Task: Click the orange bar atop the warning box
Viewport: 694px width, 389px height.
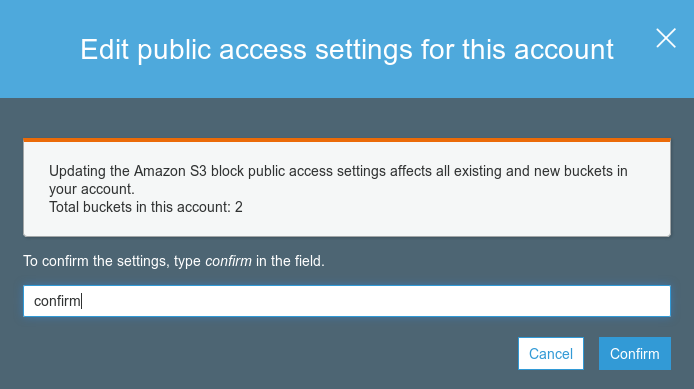Action: pyautogui.click(x=347, y=140)
